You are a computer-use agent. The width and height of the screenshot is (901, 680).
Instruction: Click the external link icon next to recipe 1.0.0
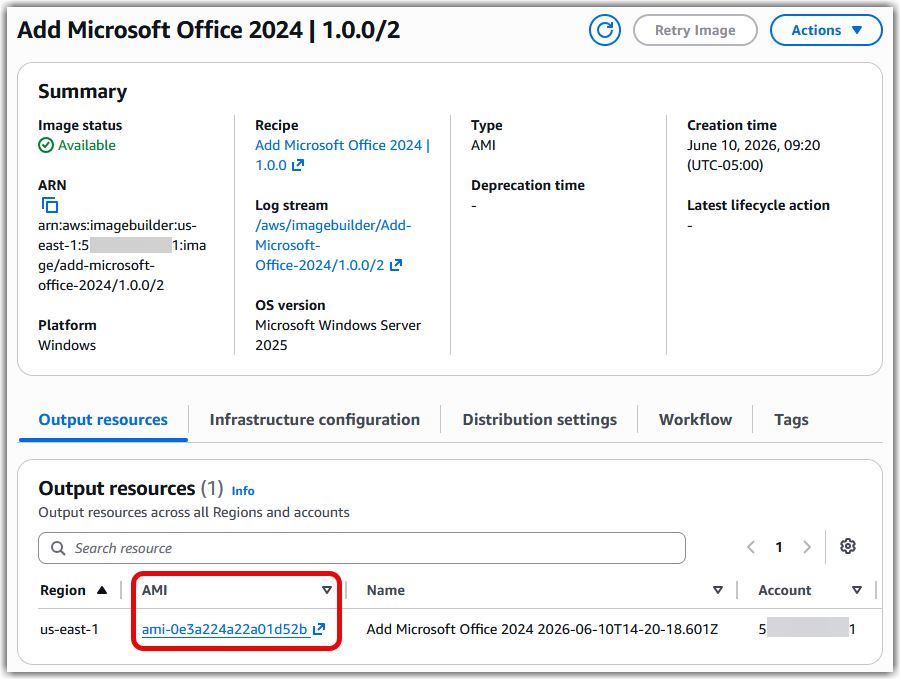click(x=298, y=165)
